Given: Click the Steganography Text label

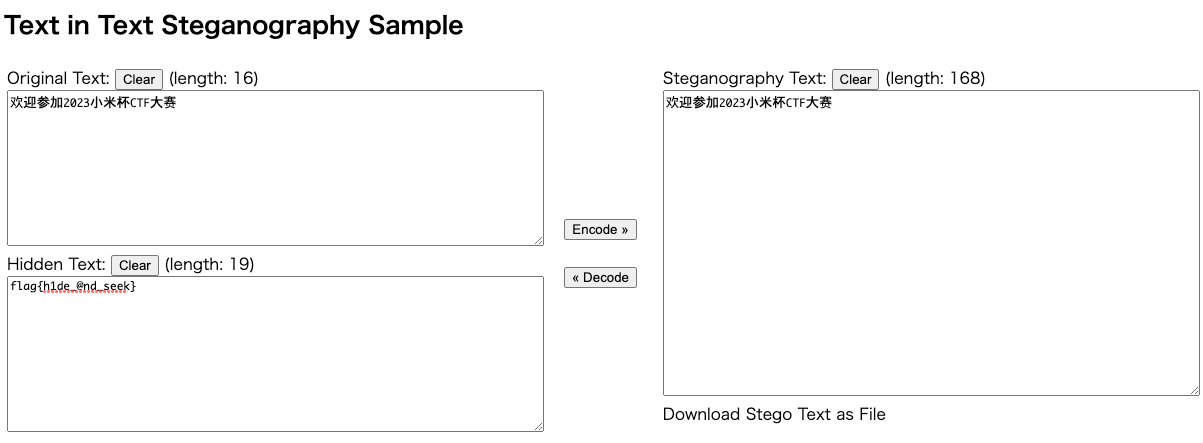Looking at the screenshot, I should tap(745, 78).
